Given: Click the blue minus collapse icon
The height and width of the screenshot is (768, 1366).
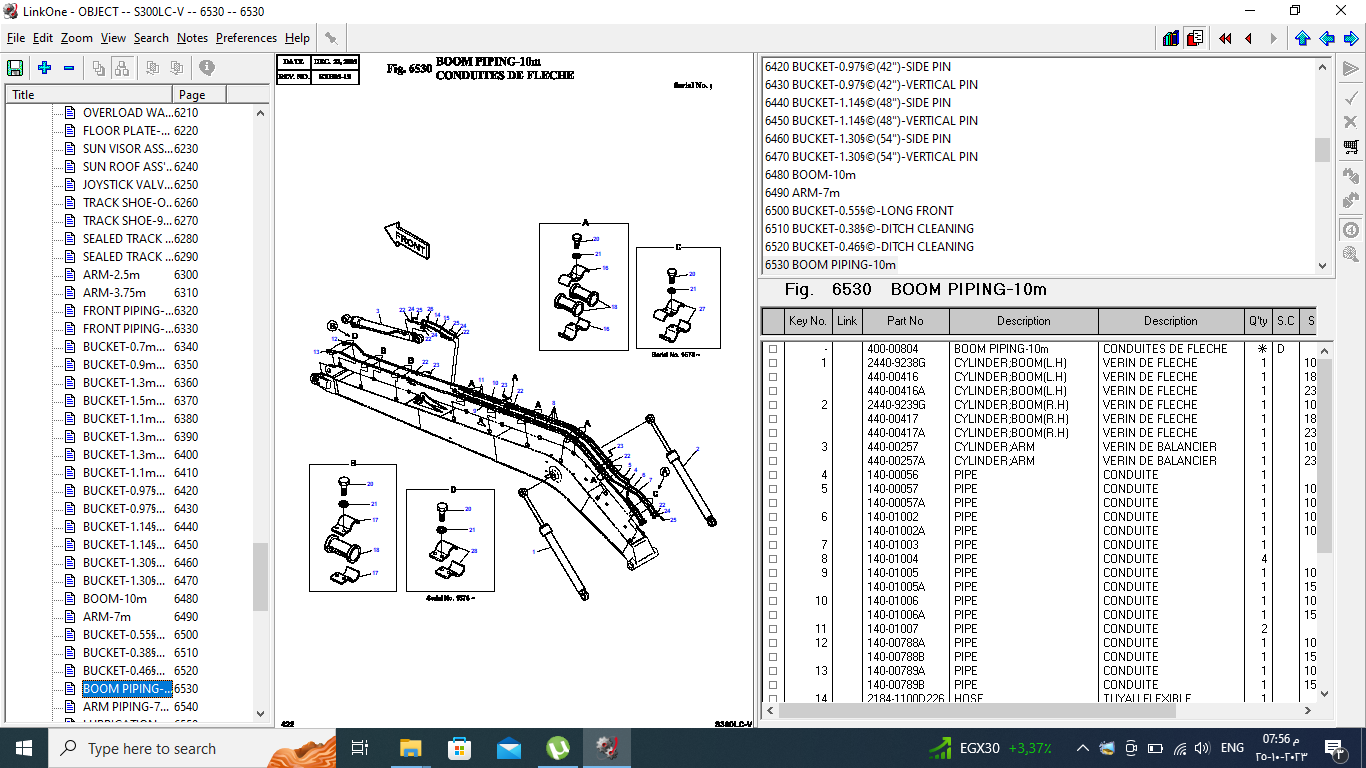Looking at the screenshot, I should (x=69, y=68).
